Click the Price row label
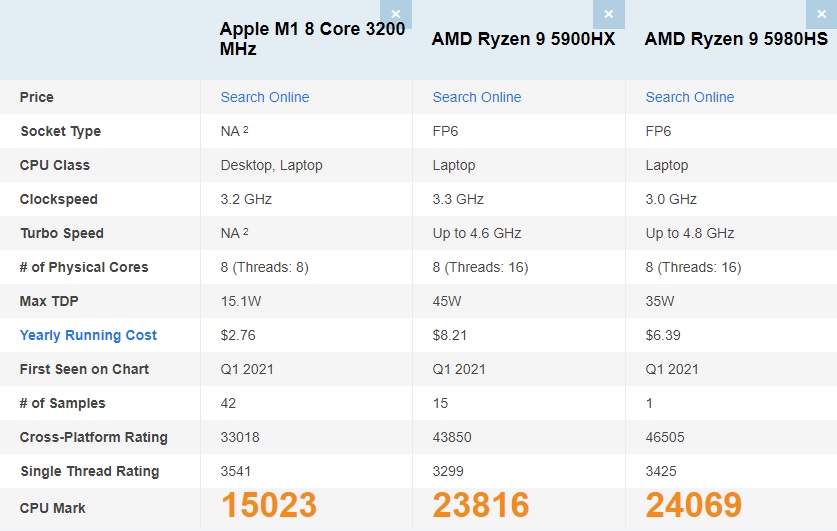Screen dimensions: 837x531 36,97
